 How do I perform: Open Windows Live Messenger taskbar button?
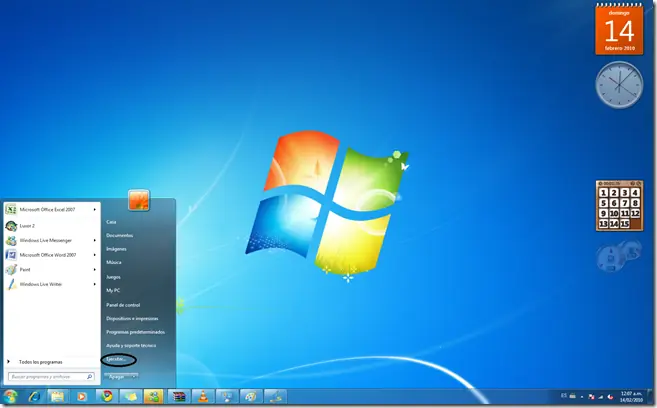click(154, 396)
